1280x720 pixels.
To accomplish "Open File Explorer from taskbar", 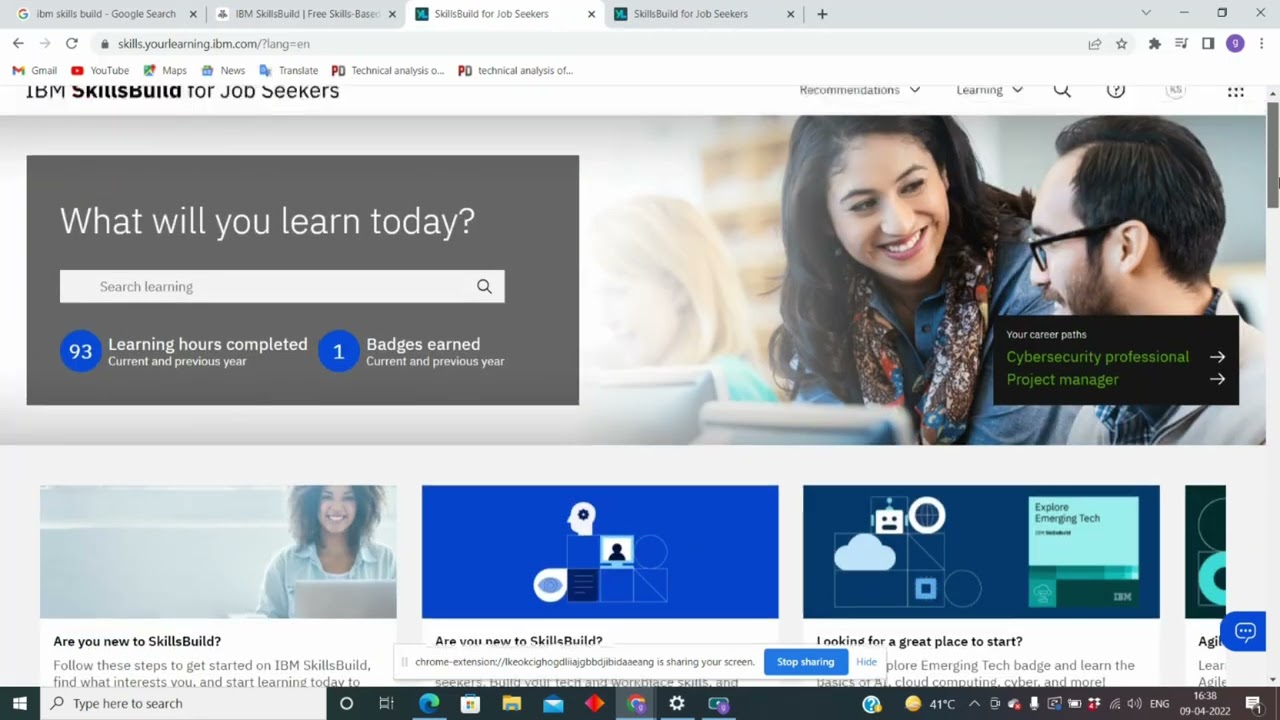I will click(x=512, y=703).
